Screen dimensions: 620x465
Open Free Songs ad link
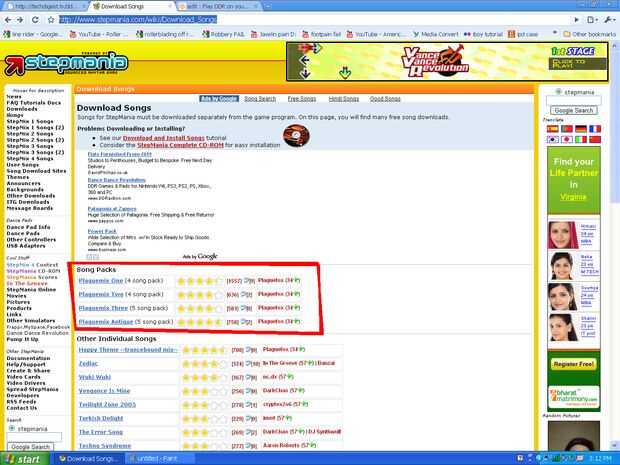pyautogui.click(x=302, y=99)
